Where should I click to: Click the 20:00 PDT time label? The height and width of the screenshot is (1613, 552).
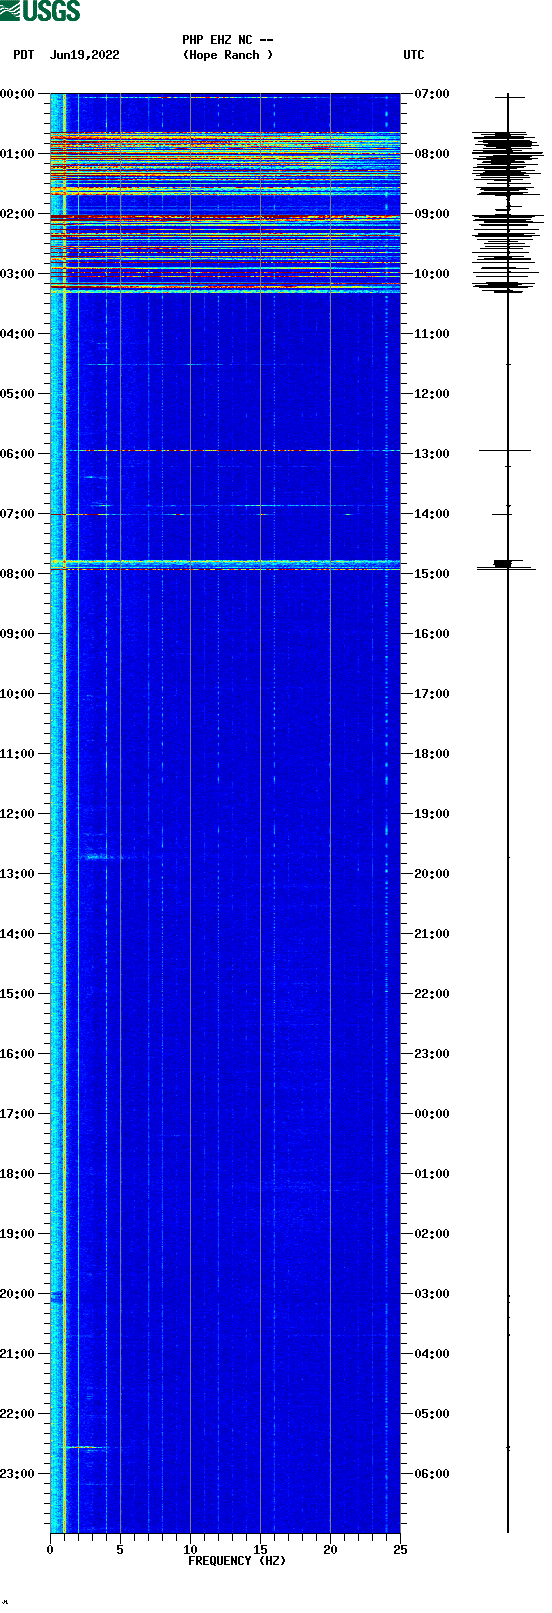click(18, 1294)
